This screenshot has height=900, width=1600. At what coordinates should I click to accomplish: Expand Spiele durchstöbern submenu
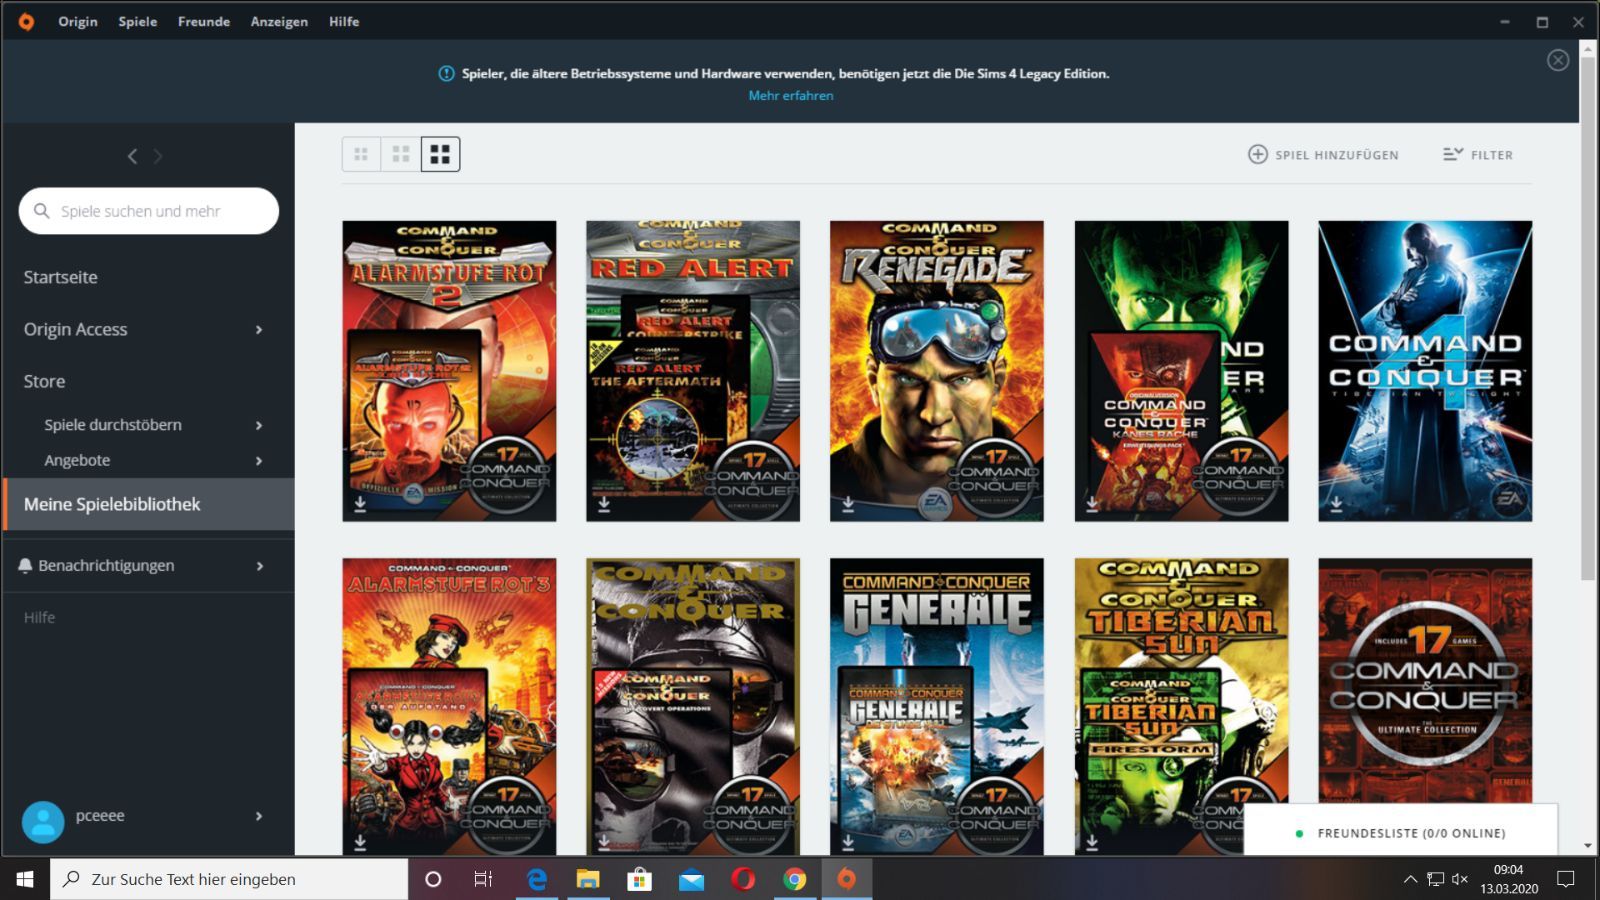(259, 425)
